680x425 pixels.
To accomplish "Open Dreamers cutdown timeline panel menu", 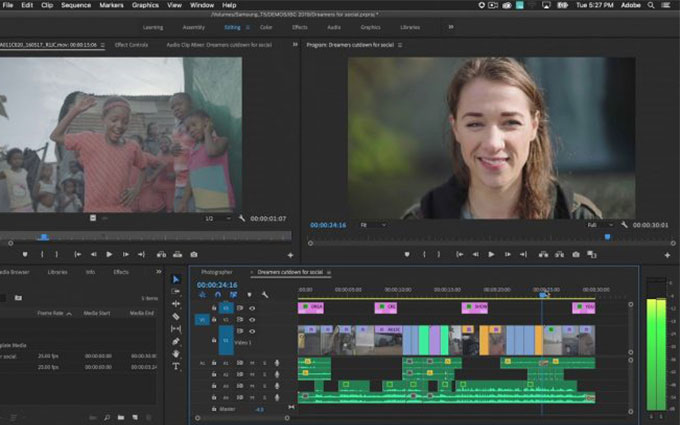I will [329, 272].
